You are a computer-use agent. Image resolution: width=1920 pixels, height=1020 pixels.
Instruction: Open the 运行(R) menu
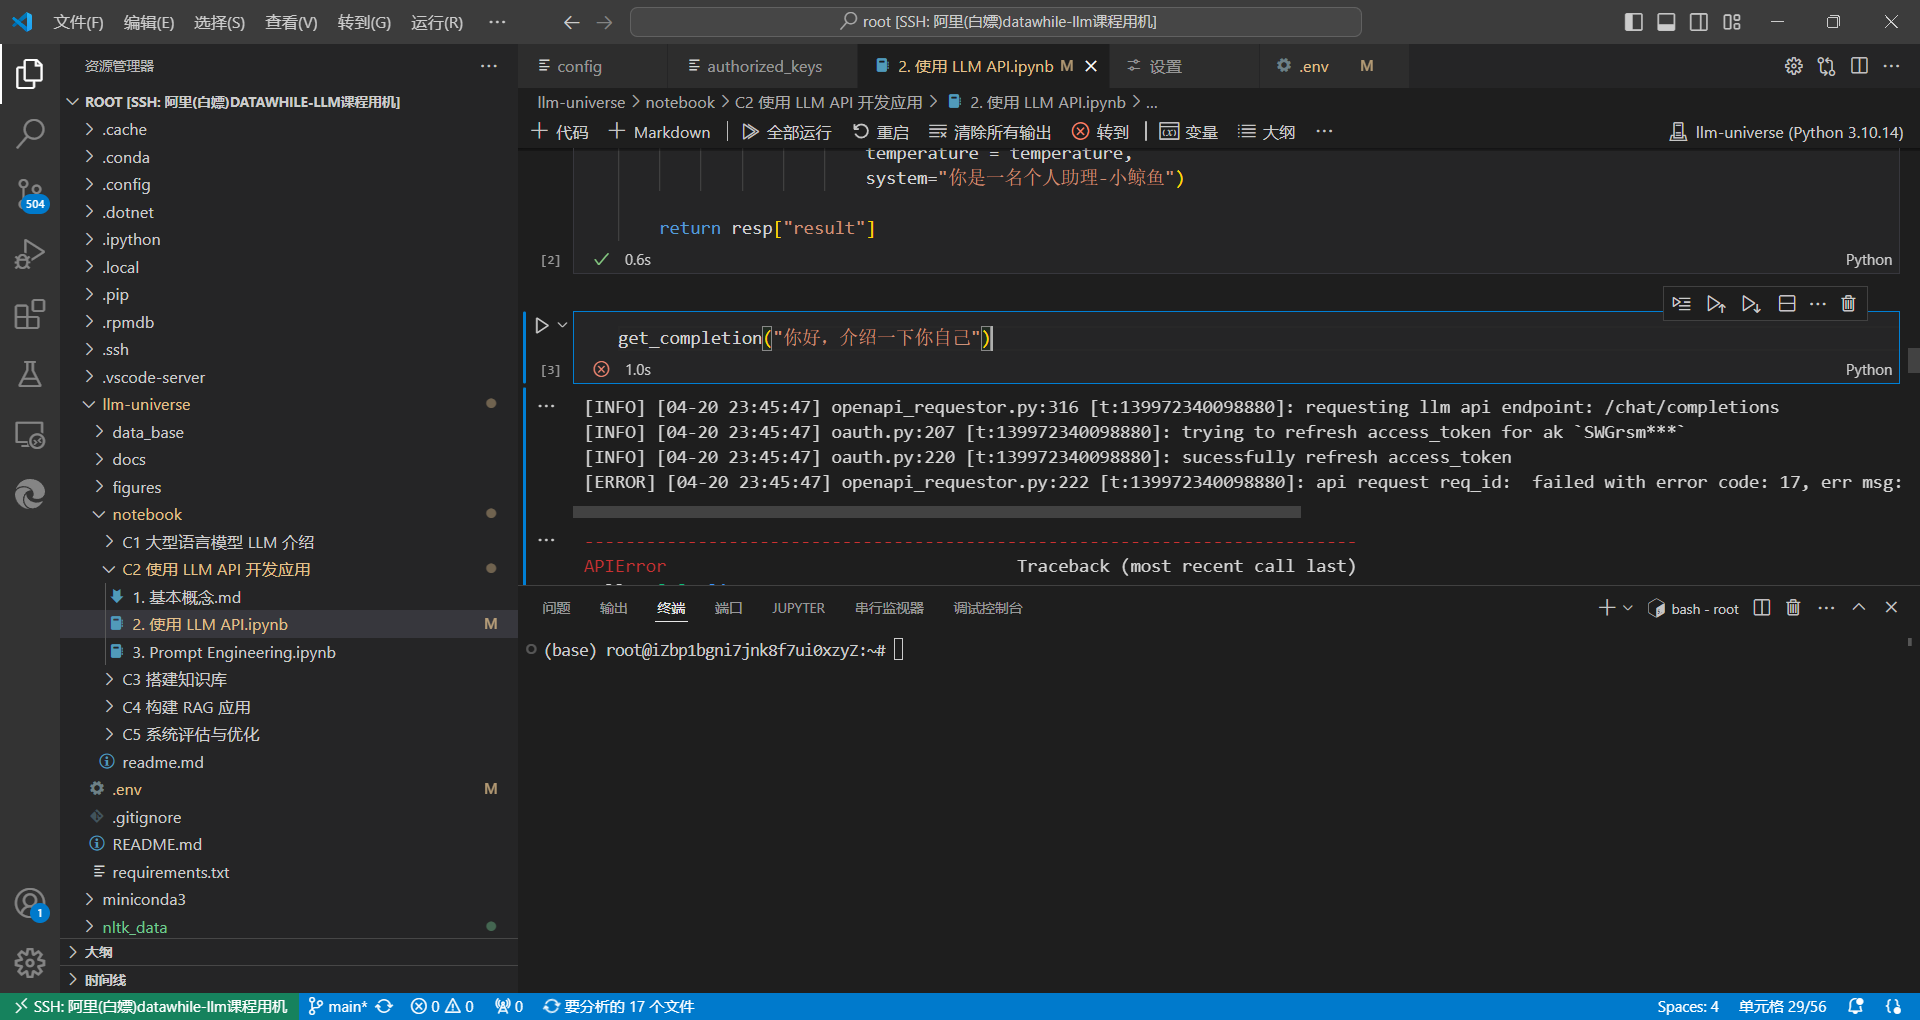437,22
